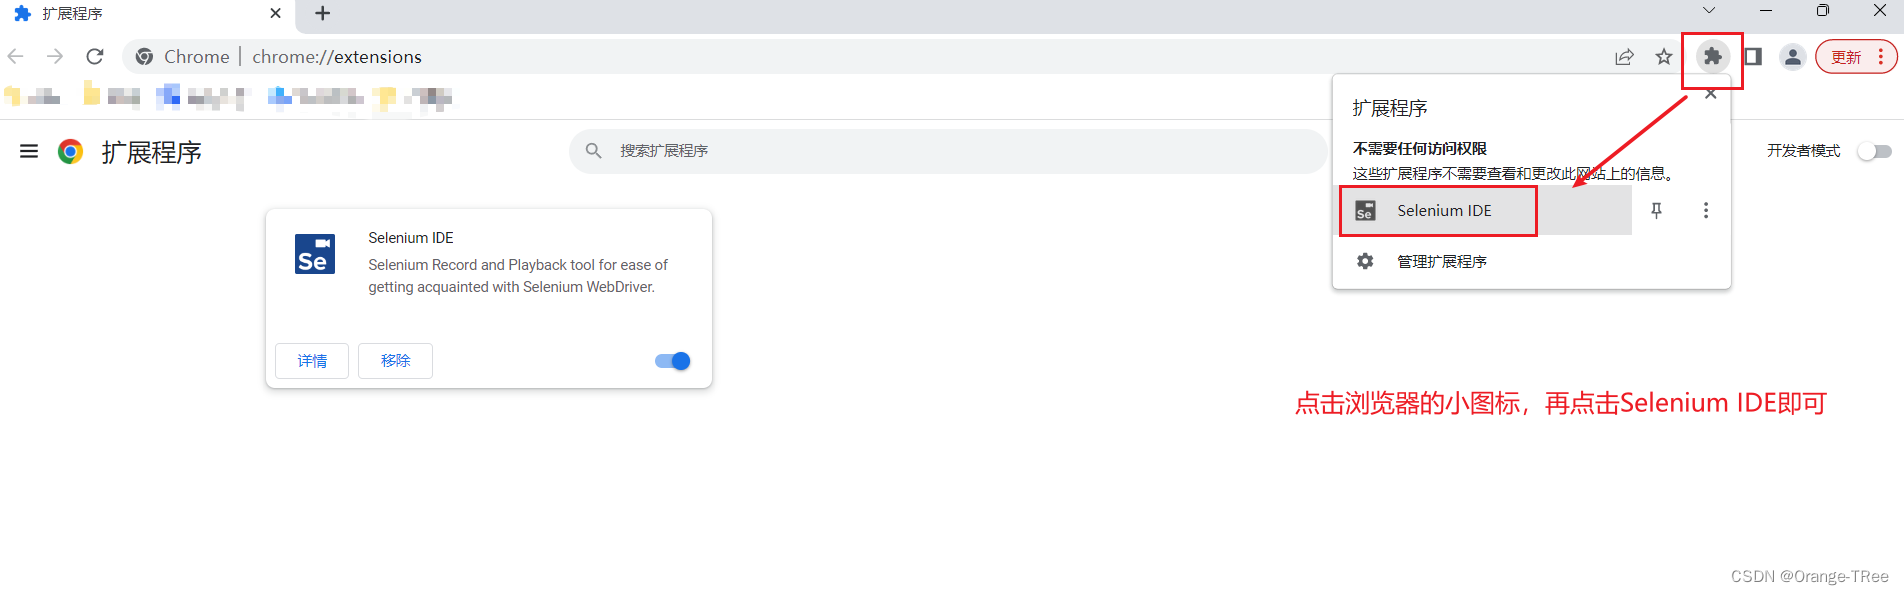
Task: Open 详情 for Selenium IDE
Action: click(x=312, y=361)
